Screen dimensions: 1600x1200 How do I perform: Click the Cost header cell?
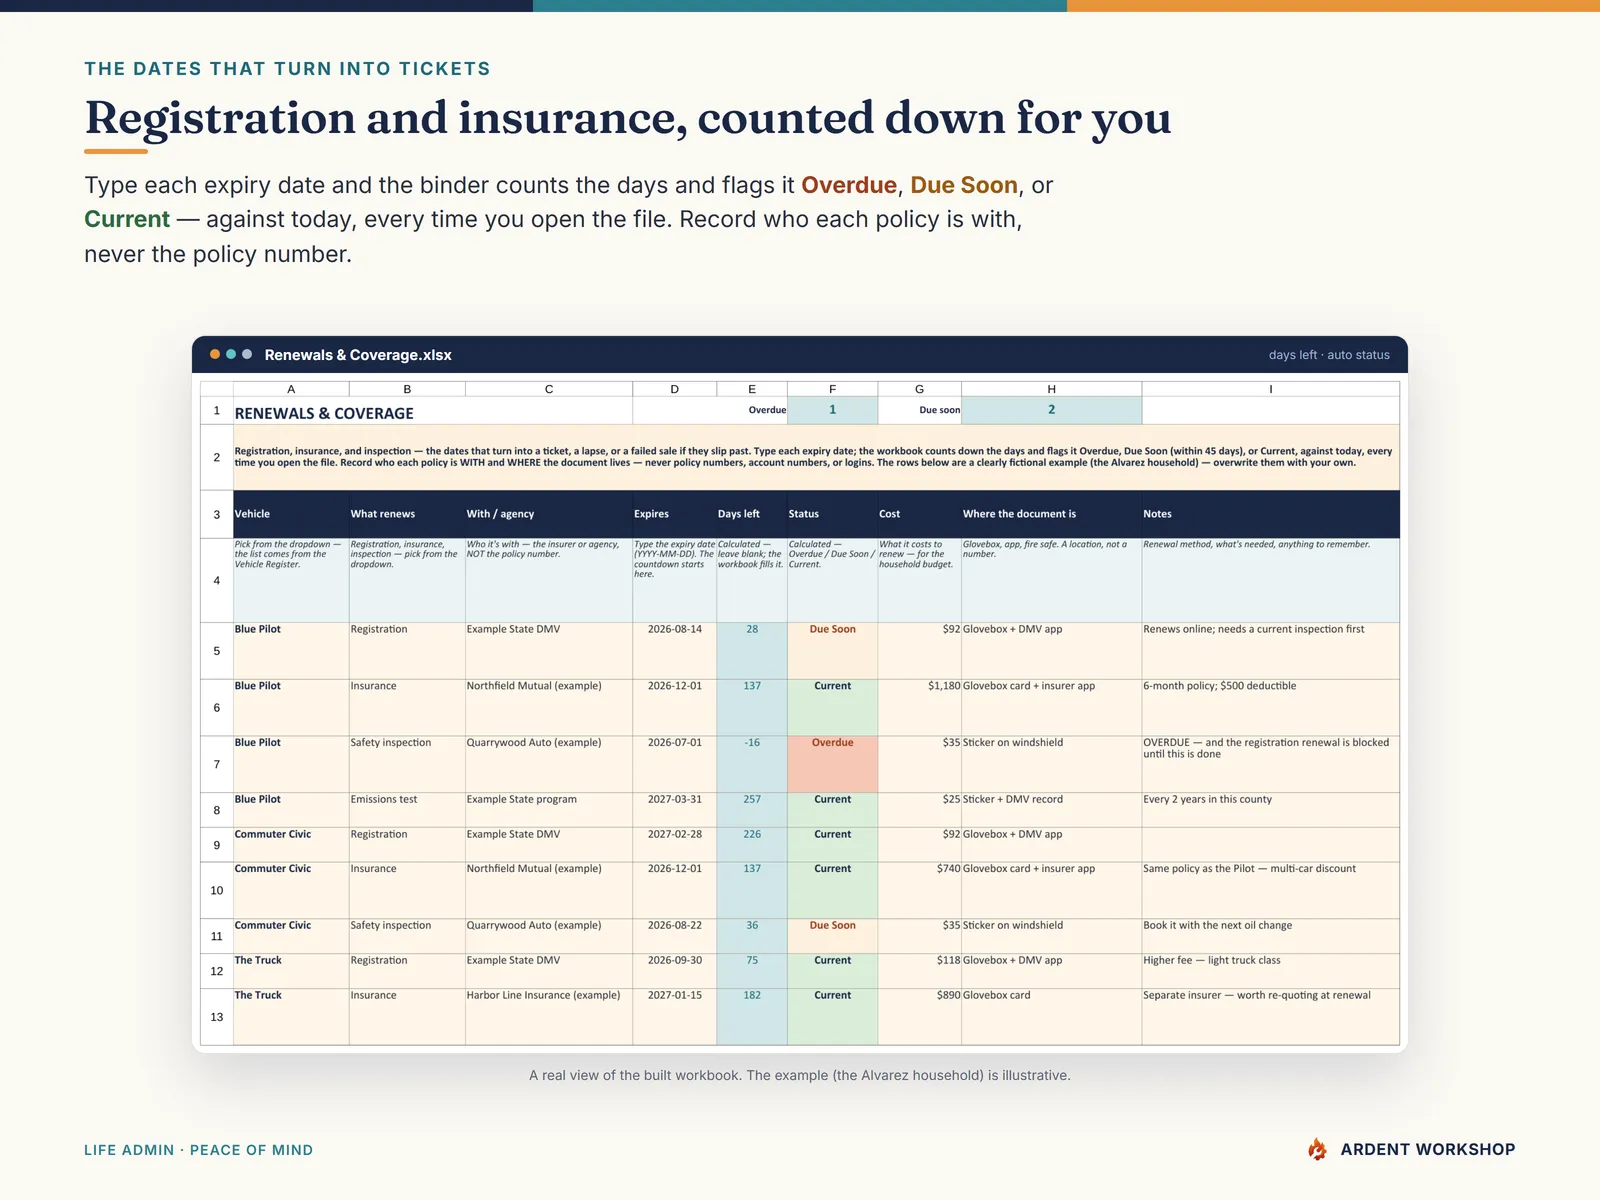tap(920, 514)
